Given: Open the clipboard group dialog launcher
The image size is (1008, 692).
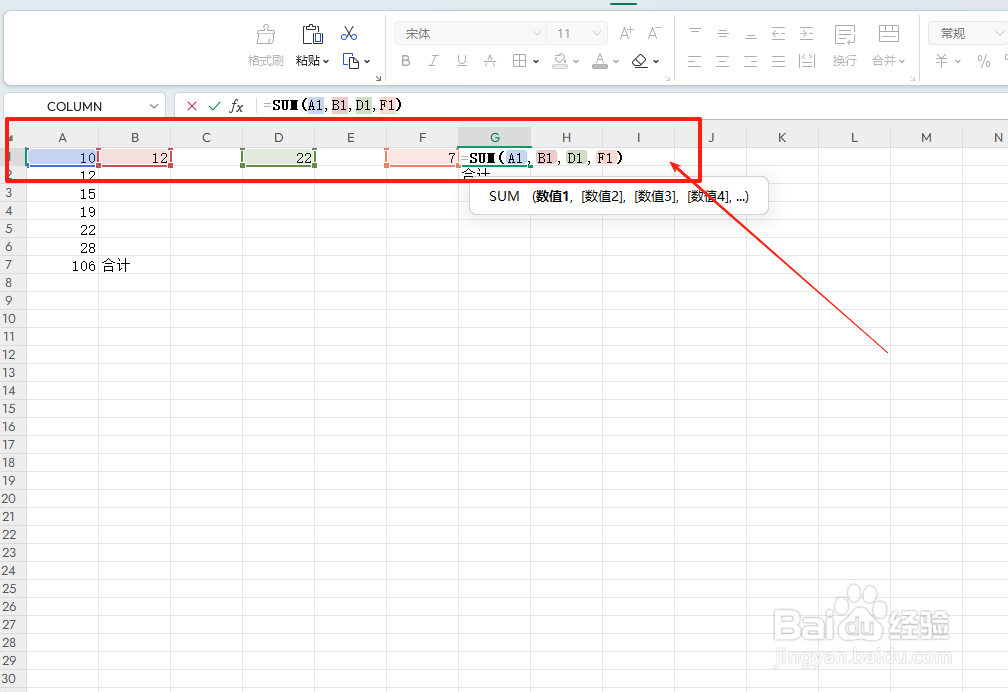Looking at the screenshot, I should (378, 78).
